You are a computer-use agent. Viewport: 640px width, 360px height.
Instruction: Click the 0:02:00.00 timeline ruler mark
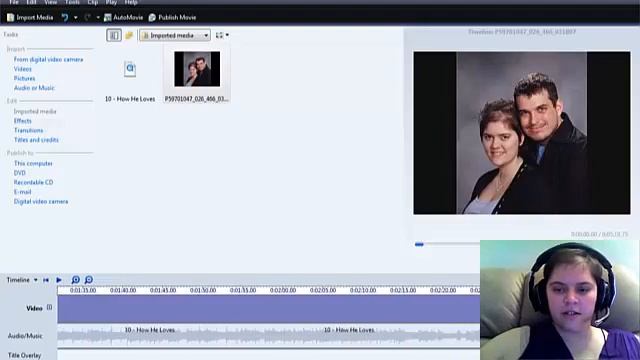pyautogui.click(x=283, y=290)
